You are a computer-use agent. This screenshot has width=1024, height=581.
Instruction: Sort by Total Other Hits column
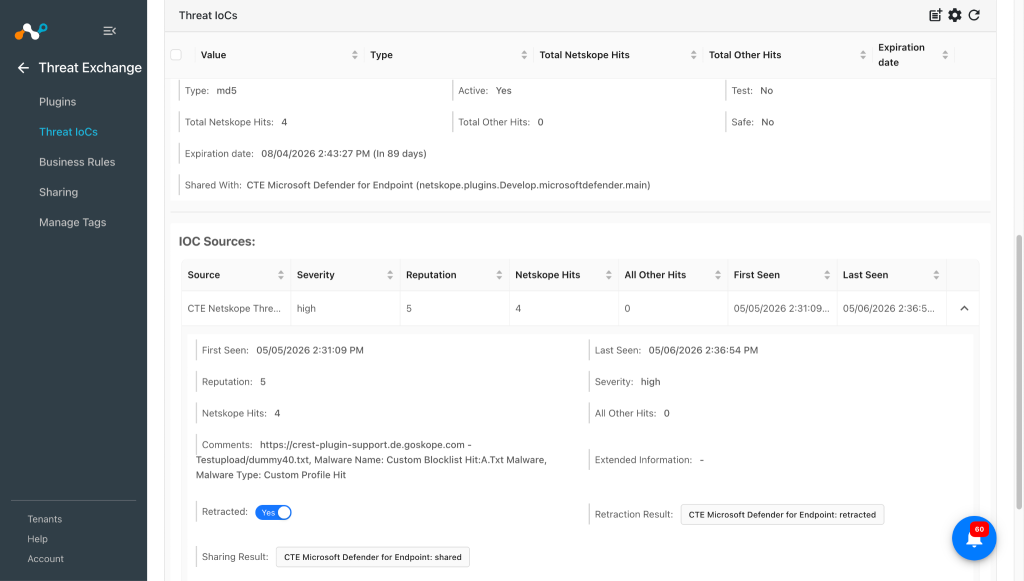[x=863, y=55]
